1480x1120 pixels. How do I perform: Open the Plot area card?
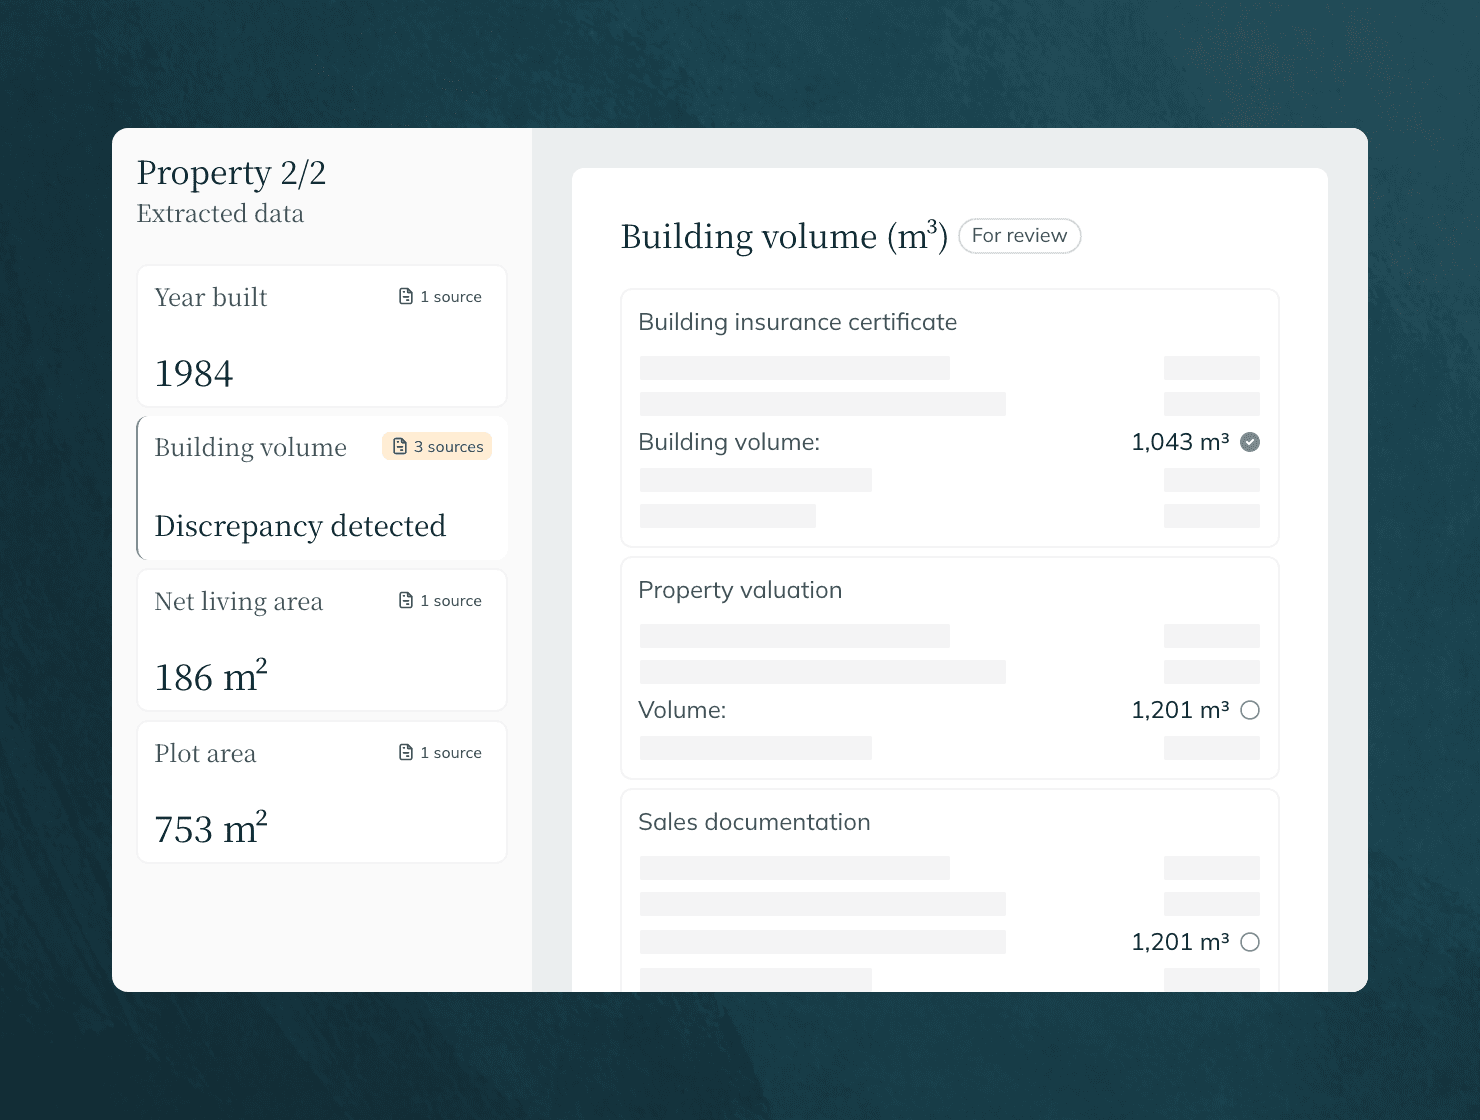pos(322,792)
